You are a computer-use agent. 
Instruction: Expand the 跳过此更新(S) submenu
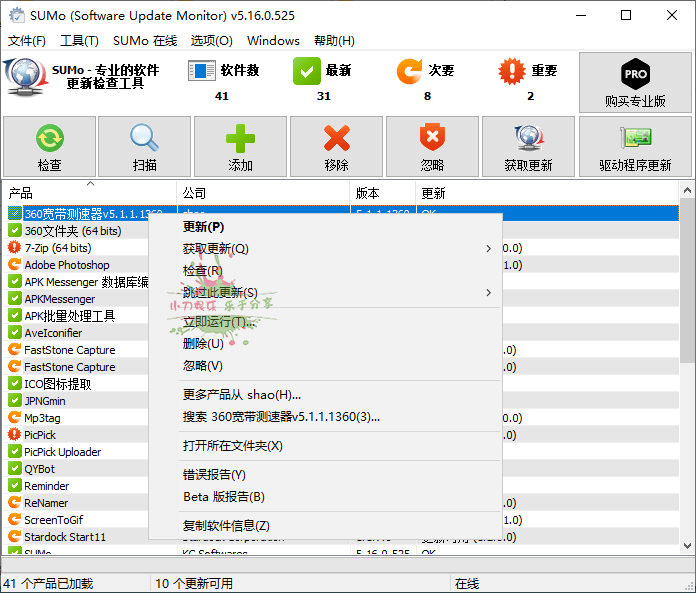pos(489,292)
